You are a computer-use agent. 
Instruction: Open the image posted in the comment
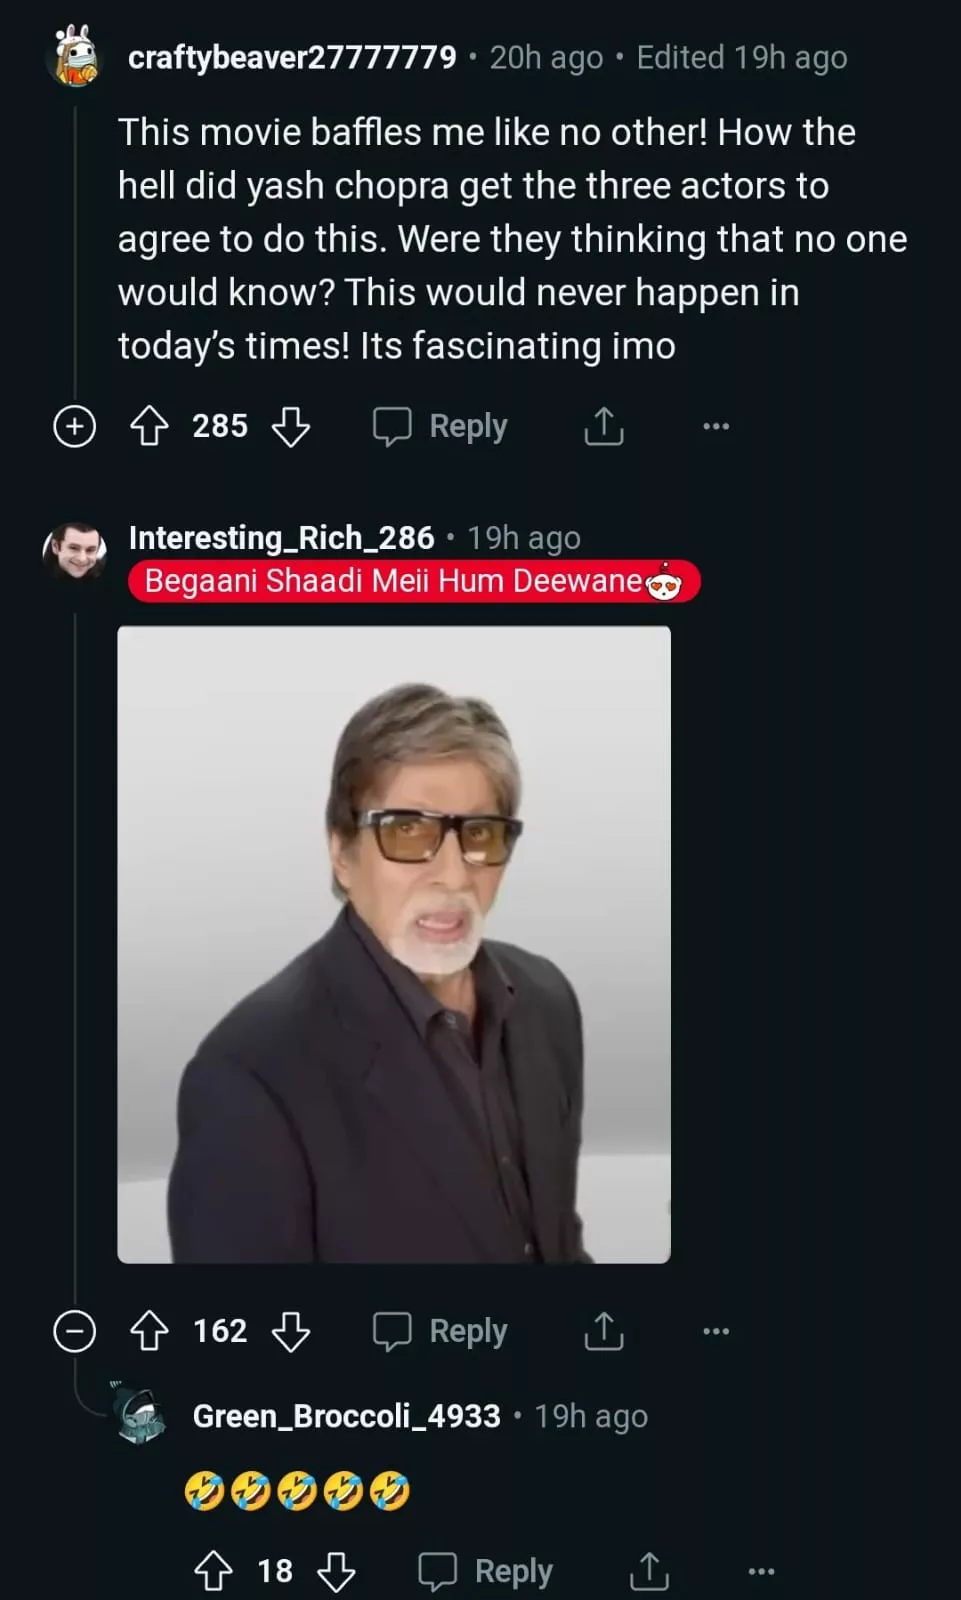click(x=394, y=944)
